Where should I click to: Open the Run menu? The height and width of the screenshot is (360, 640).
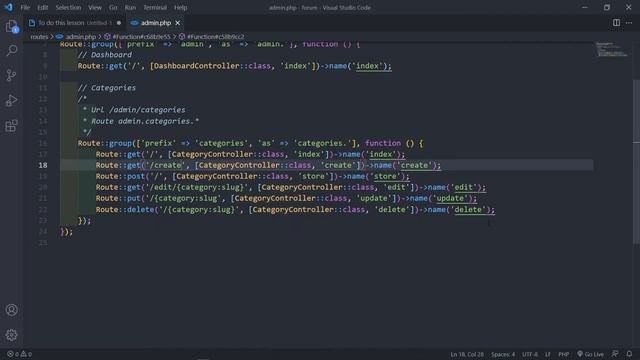coord(130,7)
